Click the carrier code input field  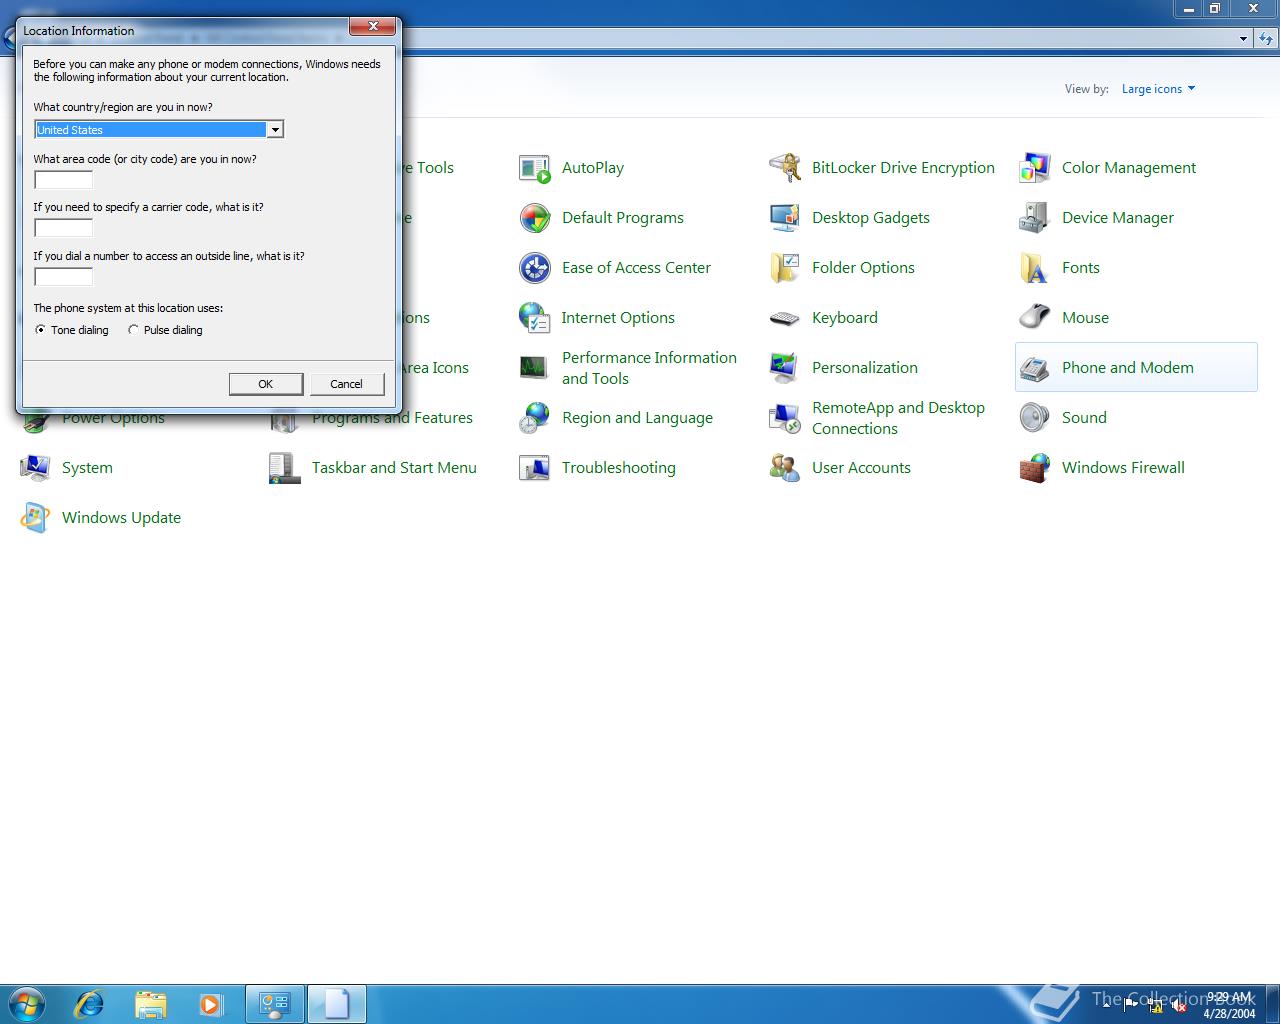pyautogui.click(x=64, y=228)
